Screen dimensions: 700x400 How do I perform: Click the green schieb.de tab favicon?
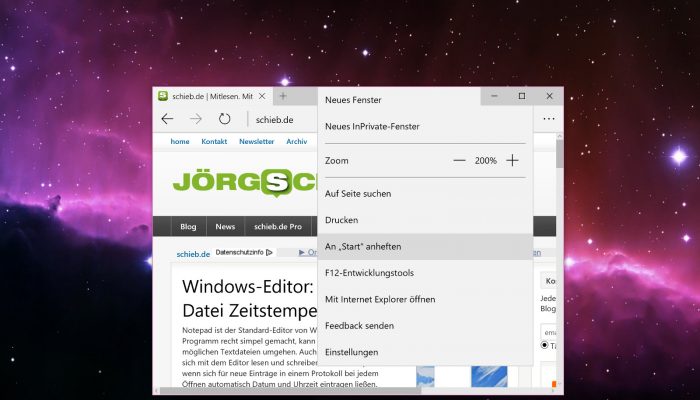pos(163,96)
